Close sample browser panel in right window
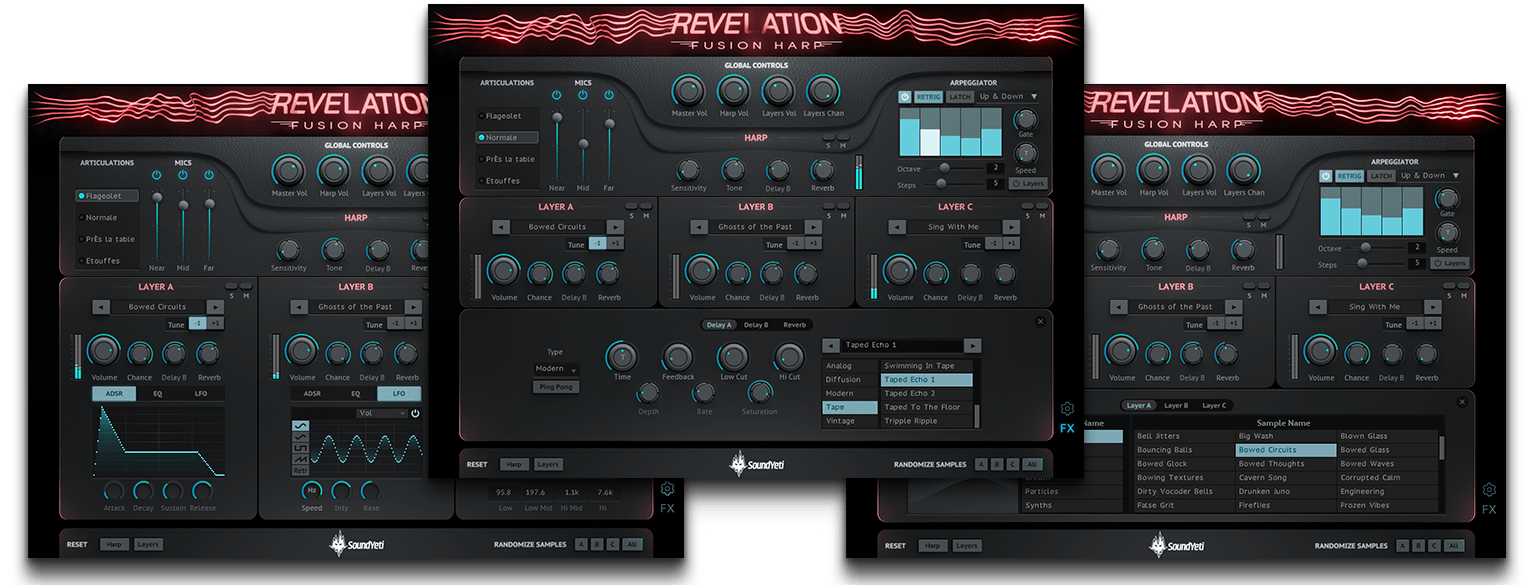The image size is (1534, 585). (1462, 401)
